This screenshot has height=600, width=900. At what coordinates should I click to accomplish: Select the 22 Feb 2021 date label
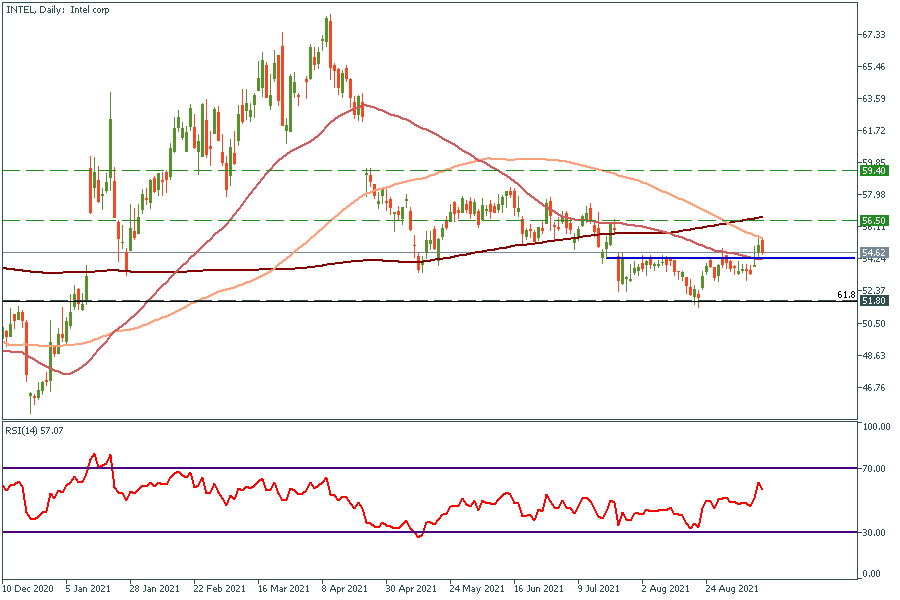[x=217, y=589]
